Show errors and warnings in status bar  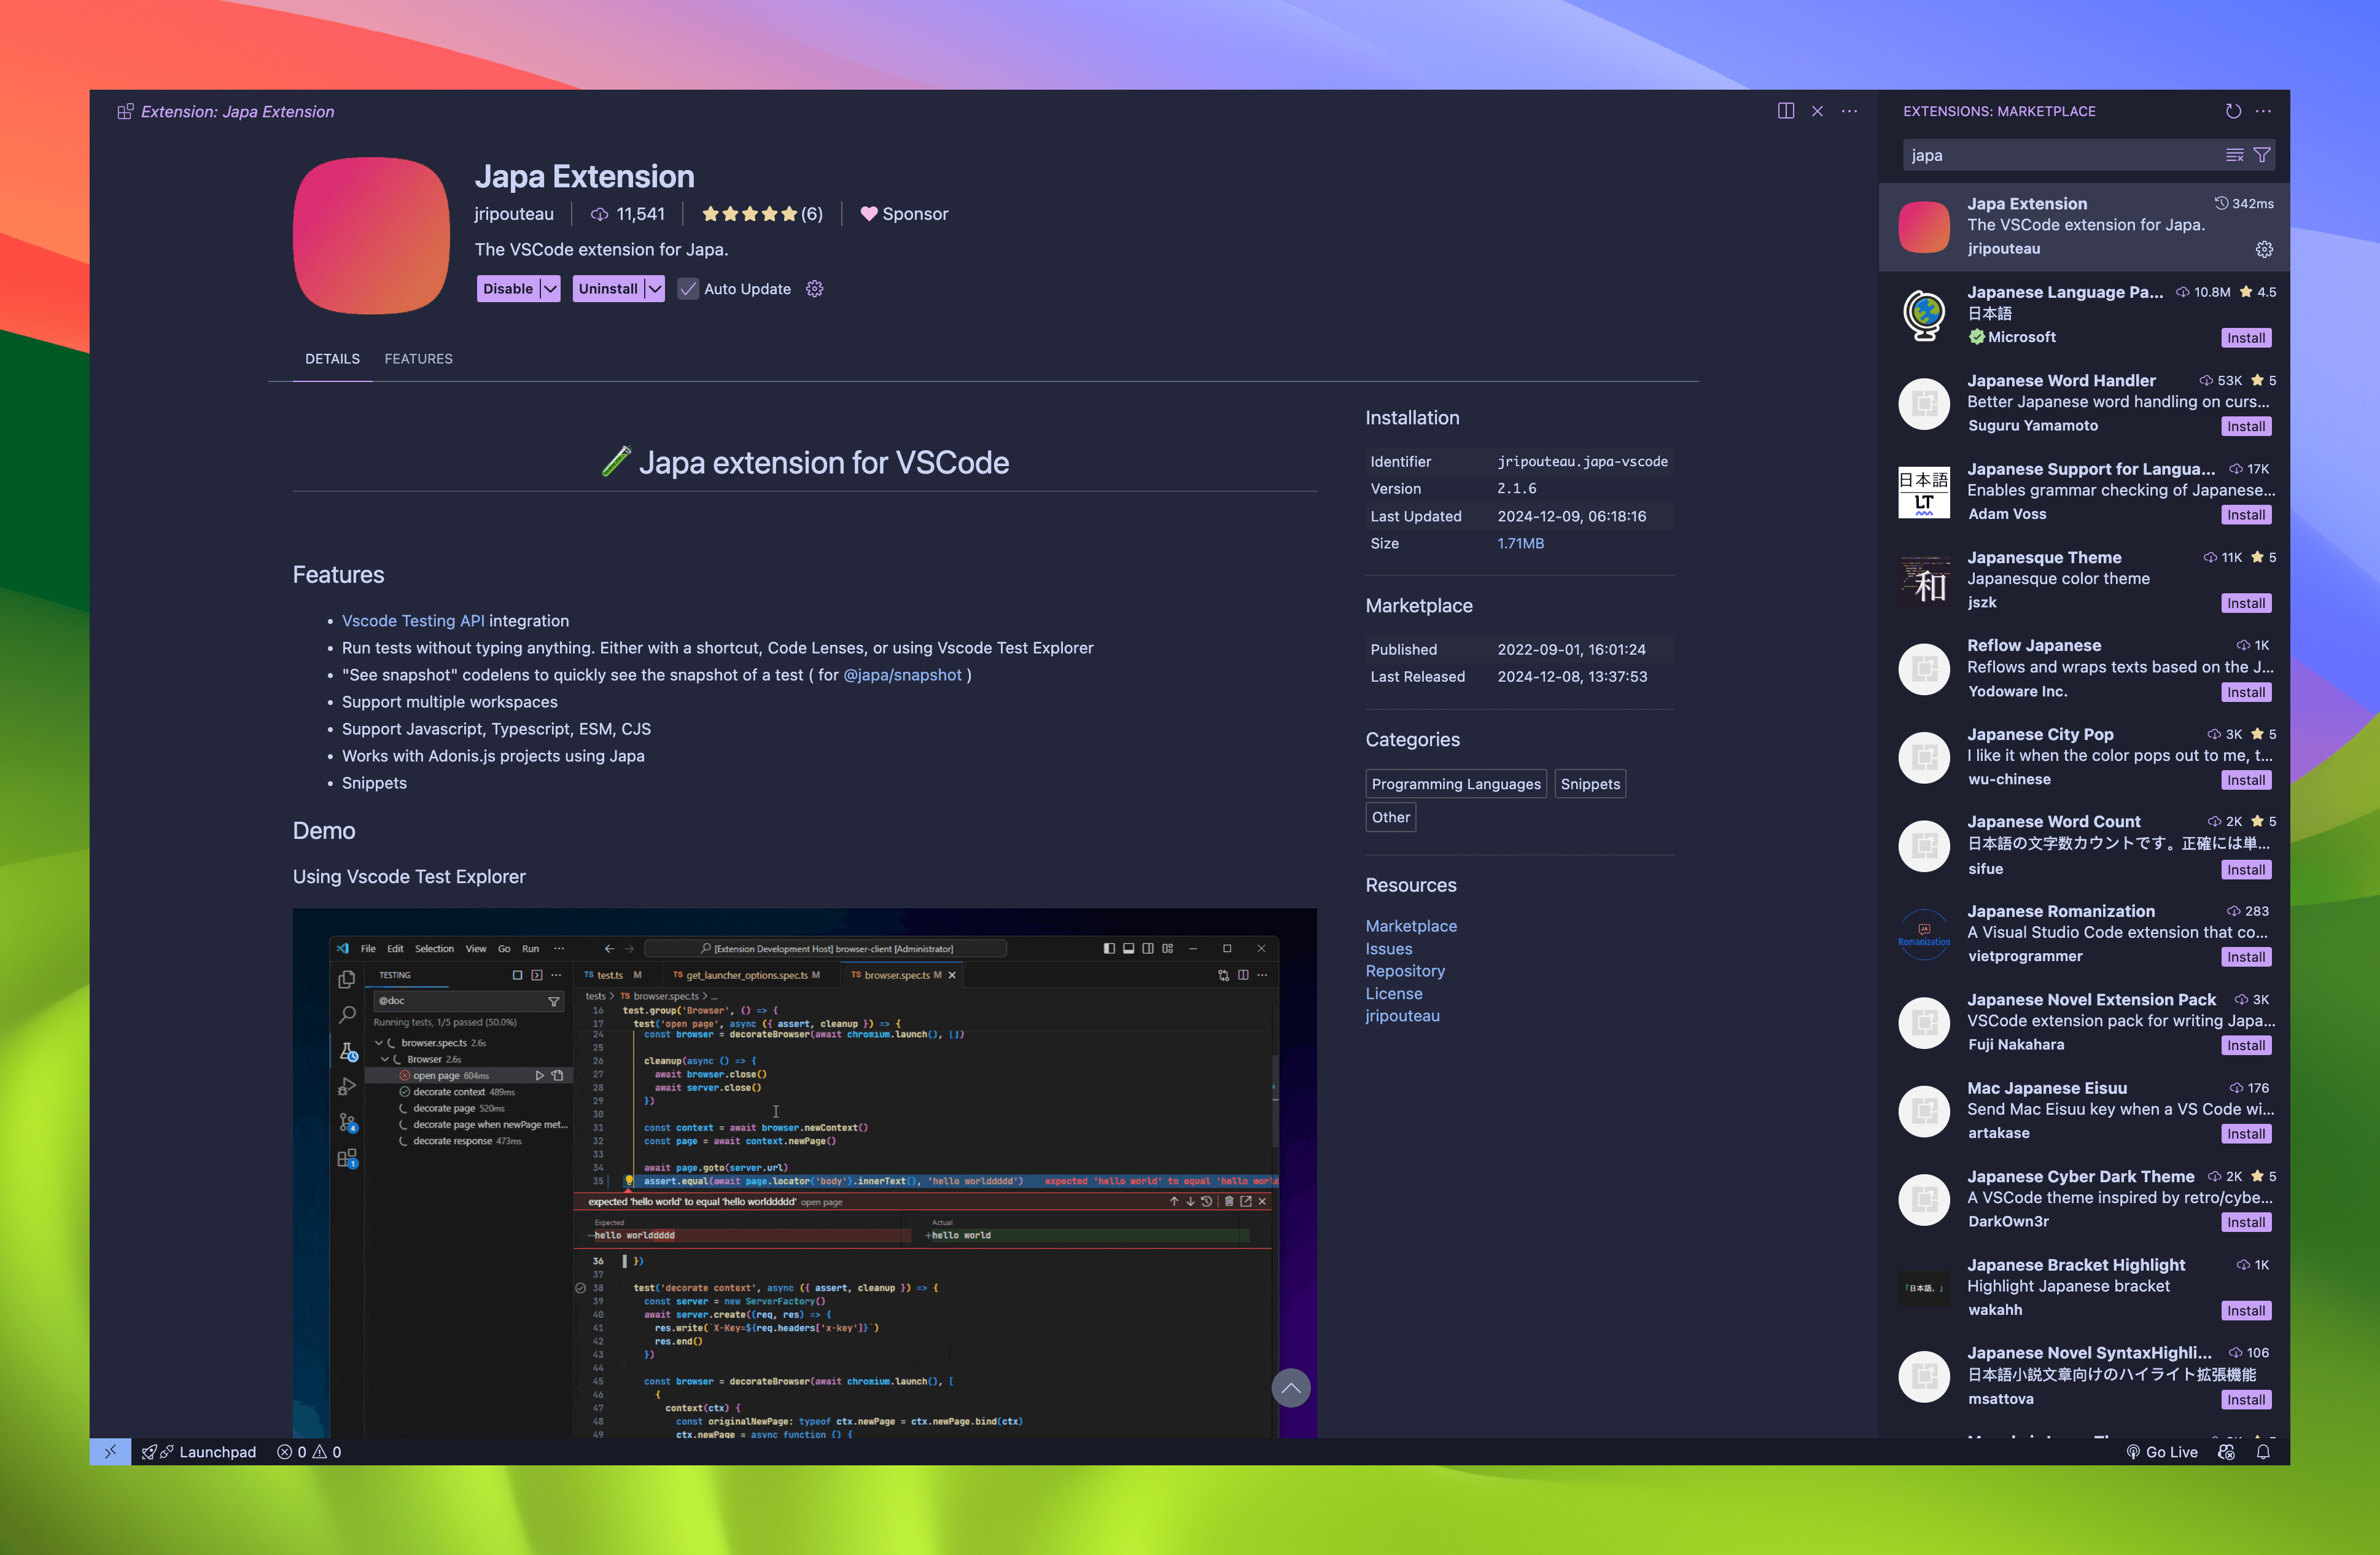pyautogui.click(x=309, y=1451)
